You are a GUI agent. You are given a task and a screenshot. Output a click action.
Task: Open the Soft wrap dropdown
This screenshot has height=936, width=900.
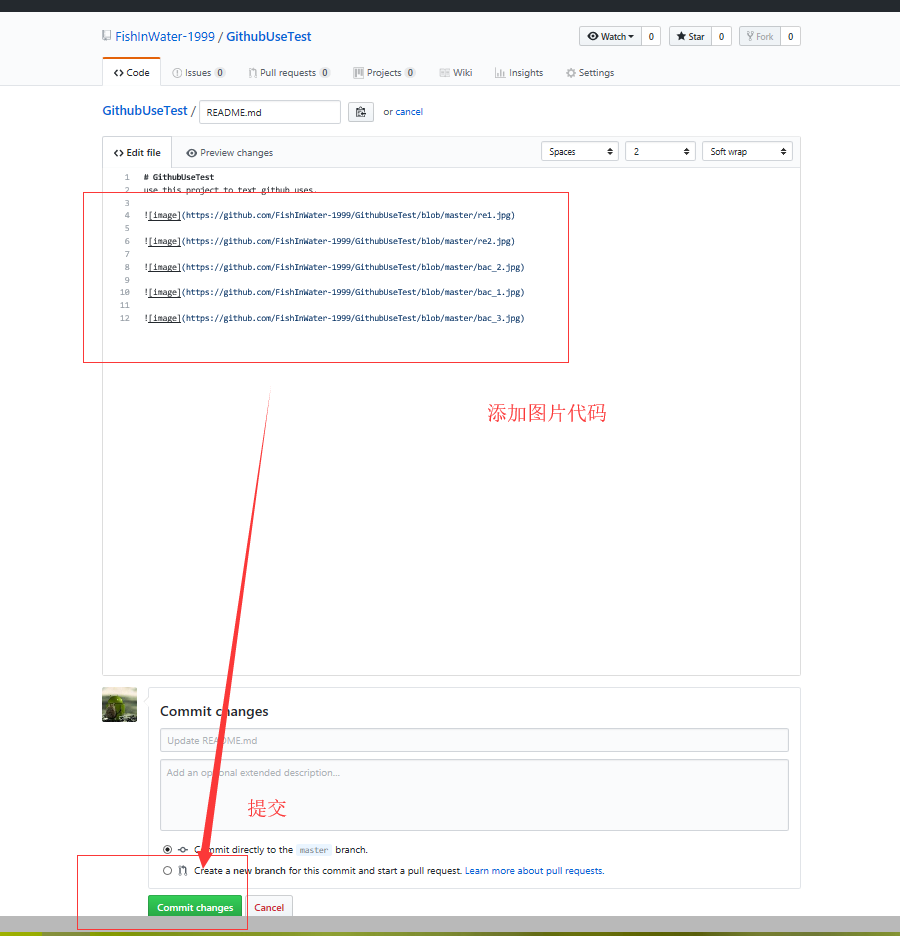click(746, 151)
